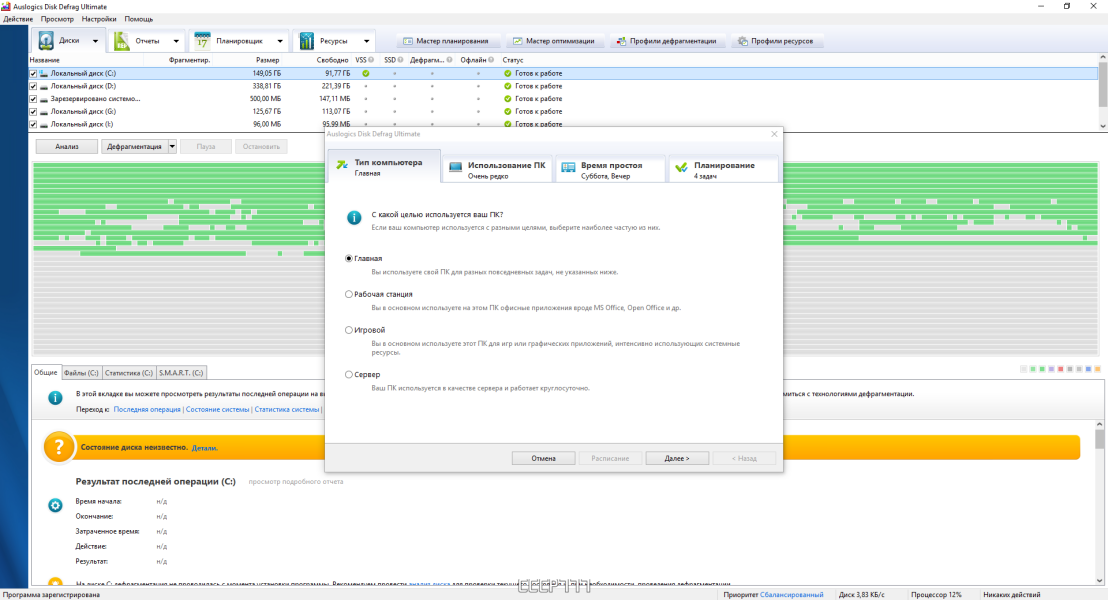Screen dimensions: 1108x600
Task: Expand the Планировщик dropdown arrow
Action: (x=280, y=41)
